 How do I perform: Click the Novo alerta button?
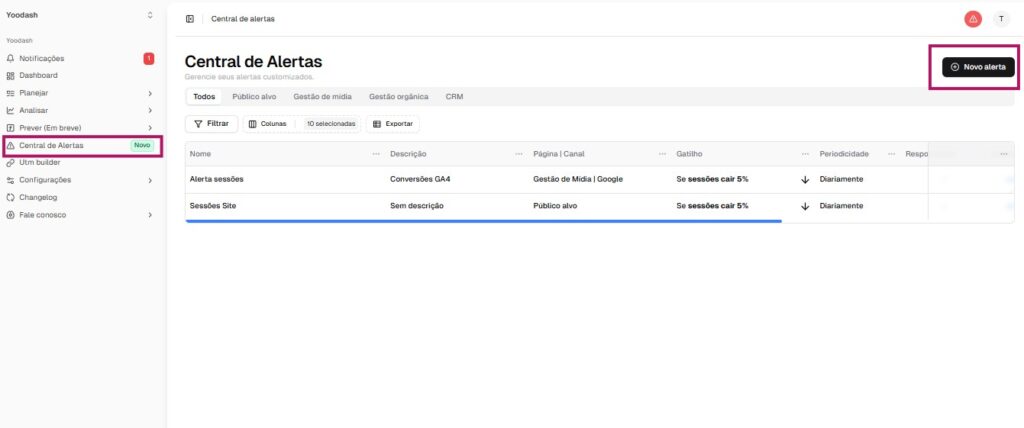978,67
